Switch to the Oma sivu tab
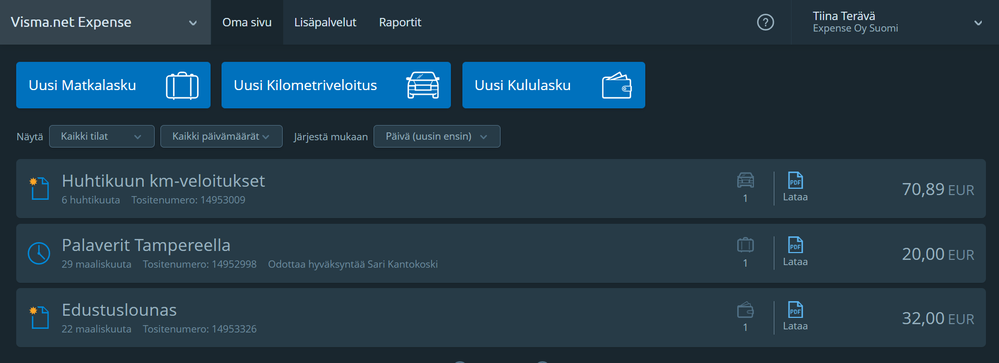This screenshot has height=363, width=999. tap(247, 22)
